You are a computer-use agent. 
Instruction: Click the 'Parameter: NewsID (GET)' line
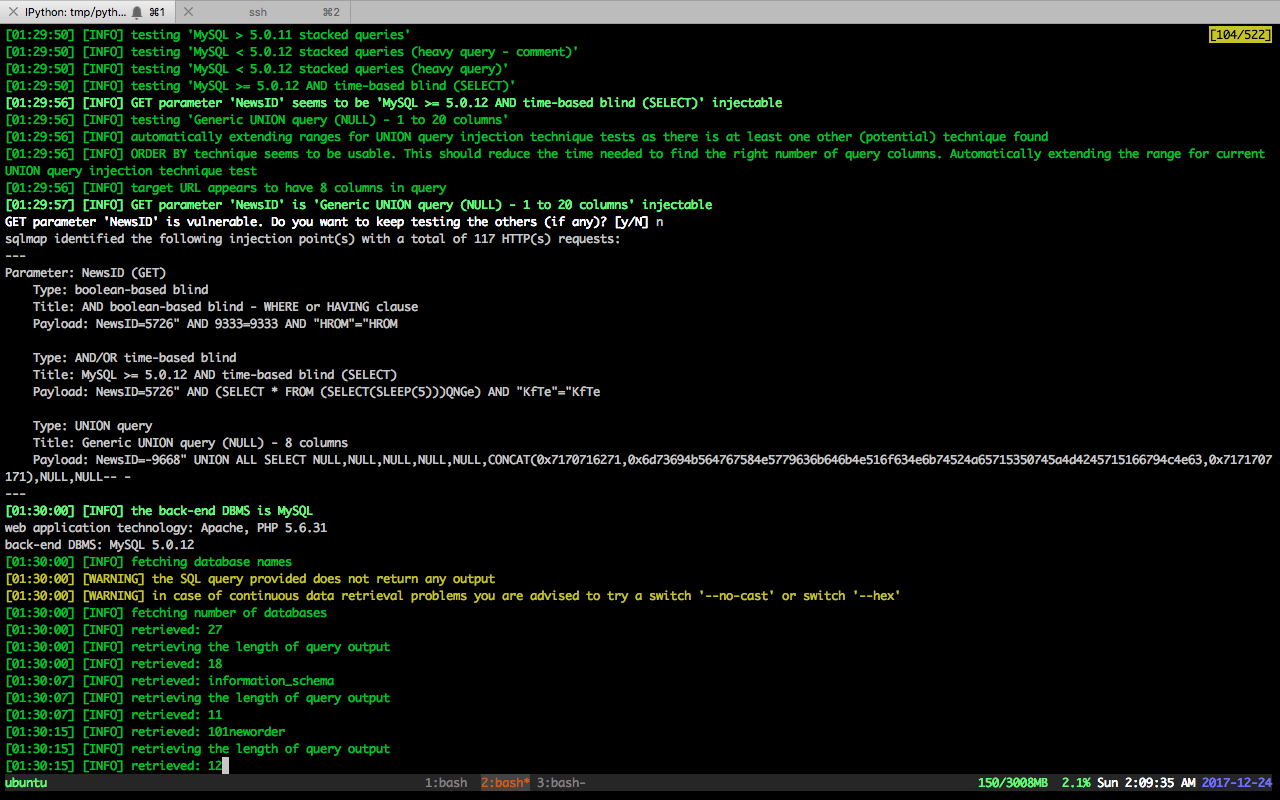pos(85,273)
